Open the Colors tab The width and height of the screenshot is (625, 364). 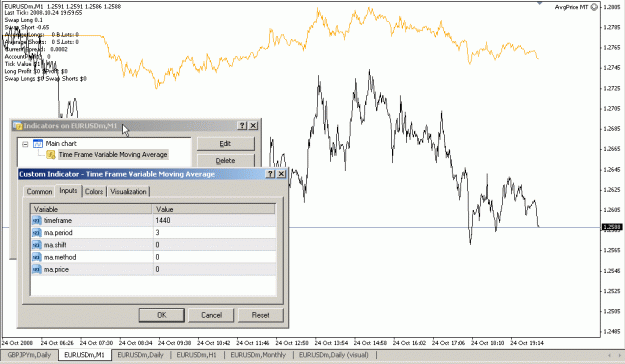click(94, 192)
